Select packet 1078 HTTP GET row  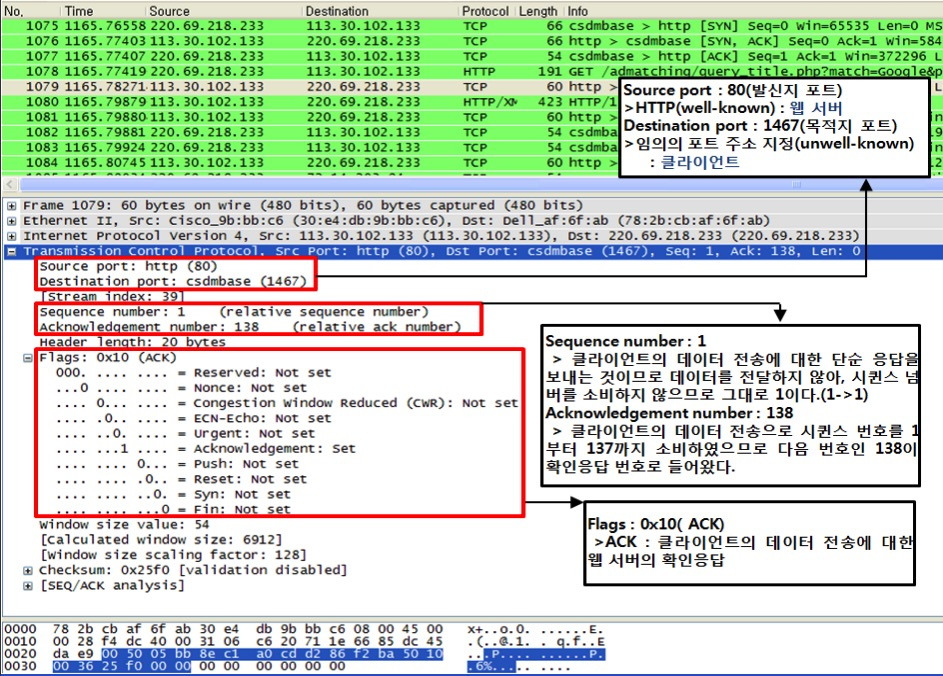[x=472, y=72]
